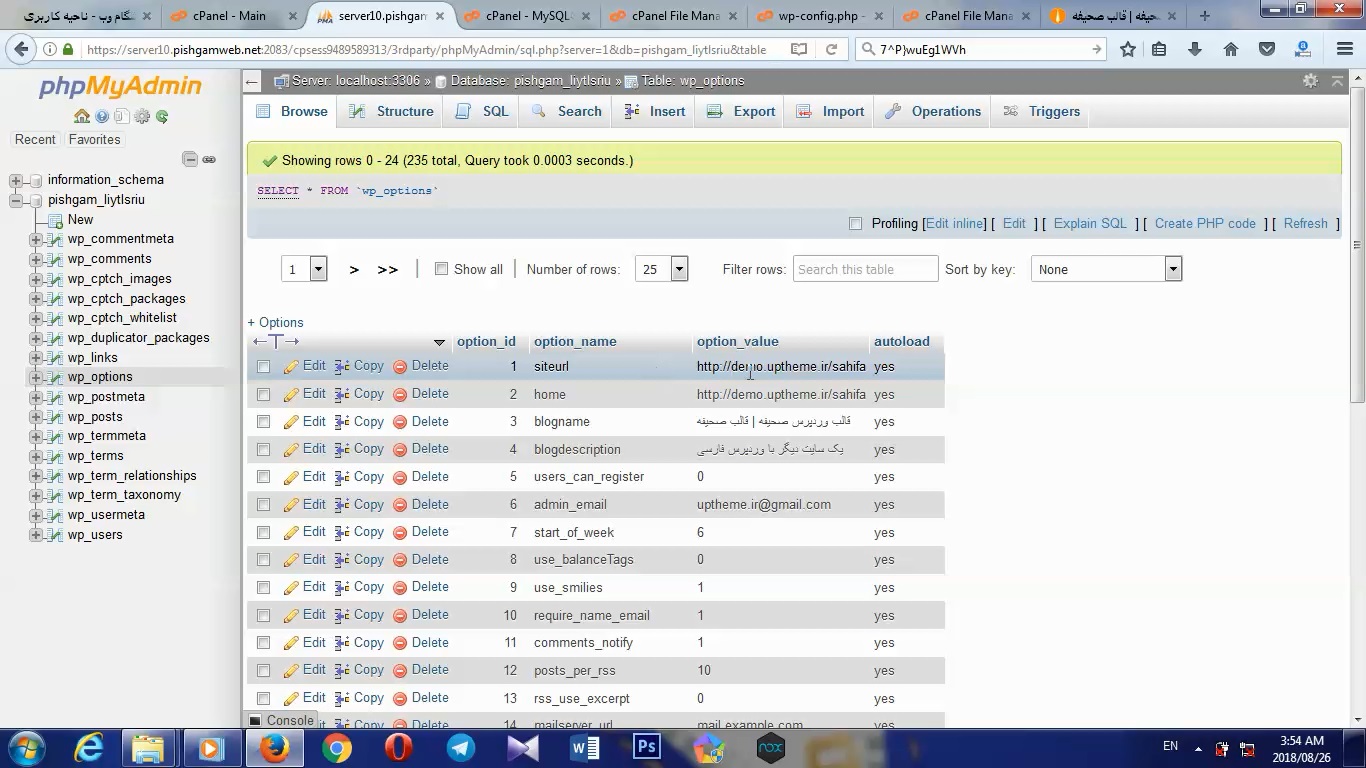The image size is (1366, 768).
Task: Open navigation panel settings gear
Action: [x=142, y=116]
